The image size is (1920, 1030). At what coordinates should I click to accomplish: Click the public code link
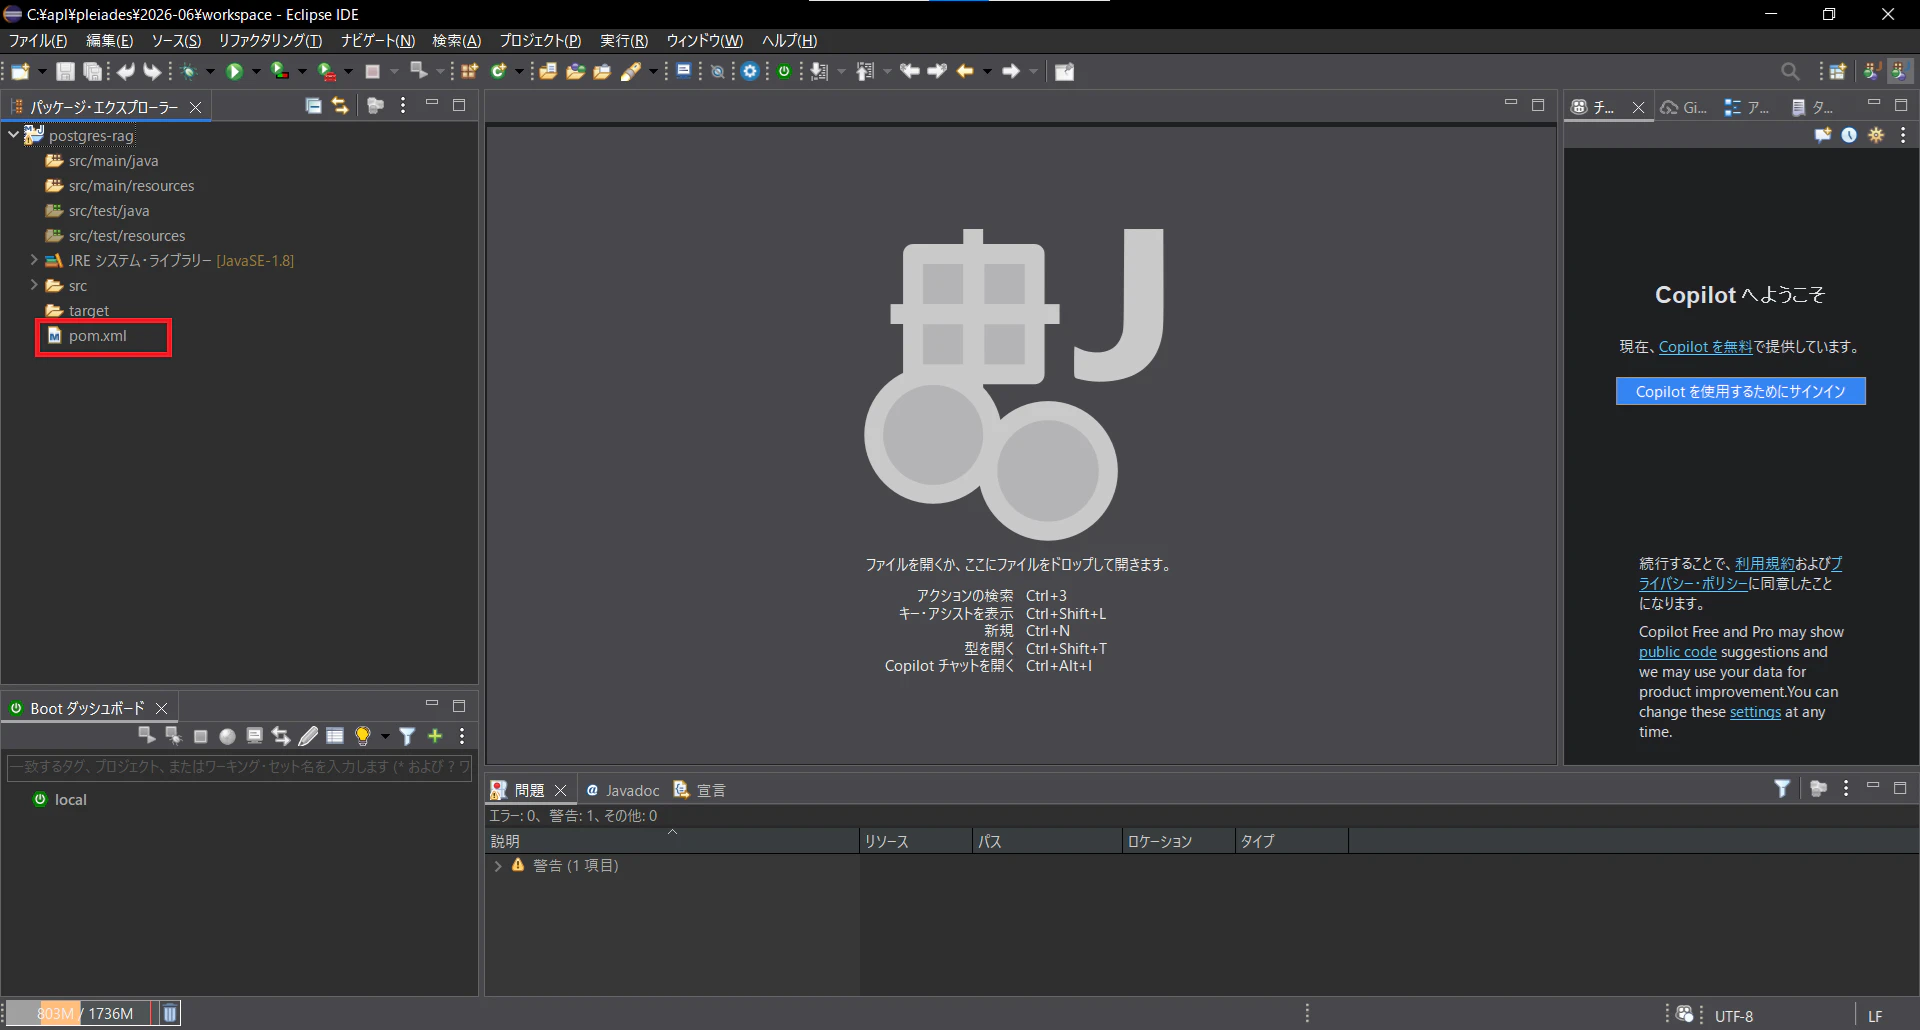[1677, 652]
